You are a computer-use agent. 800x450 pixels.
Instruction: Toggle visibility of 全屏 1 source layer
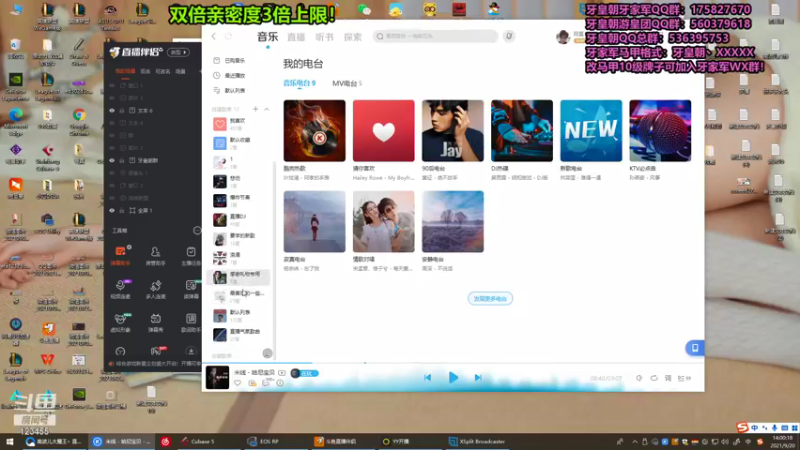pyautogui.click(x=112, y=210)
